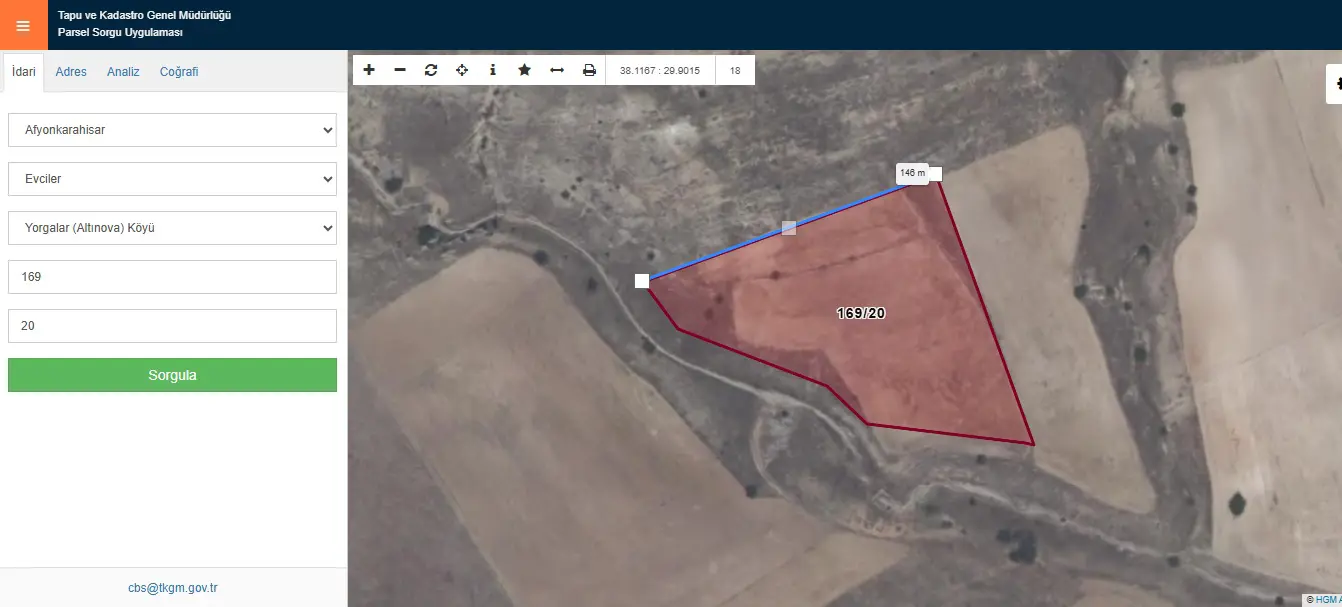The width and height of the screenshot is (1342, 607).
Task: Open the İdari tab
Action: click(24, 72)
